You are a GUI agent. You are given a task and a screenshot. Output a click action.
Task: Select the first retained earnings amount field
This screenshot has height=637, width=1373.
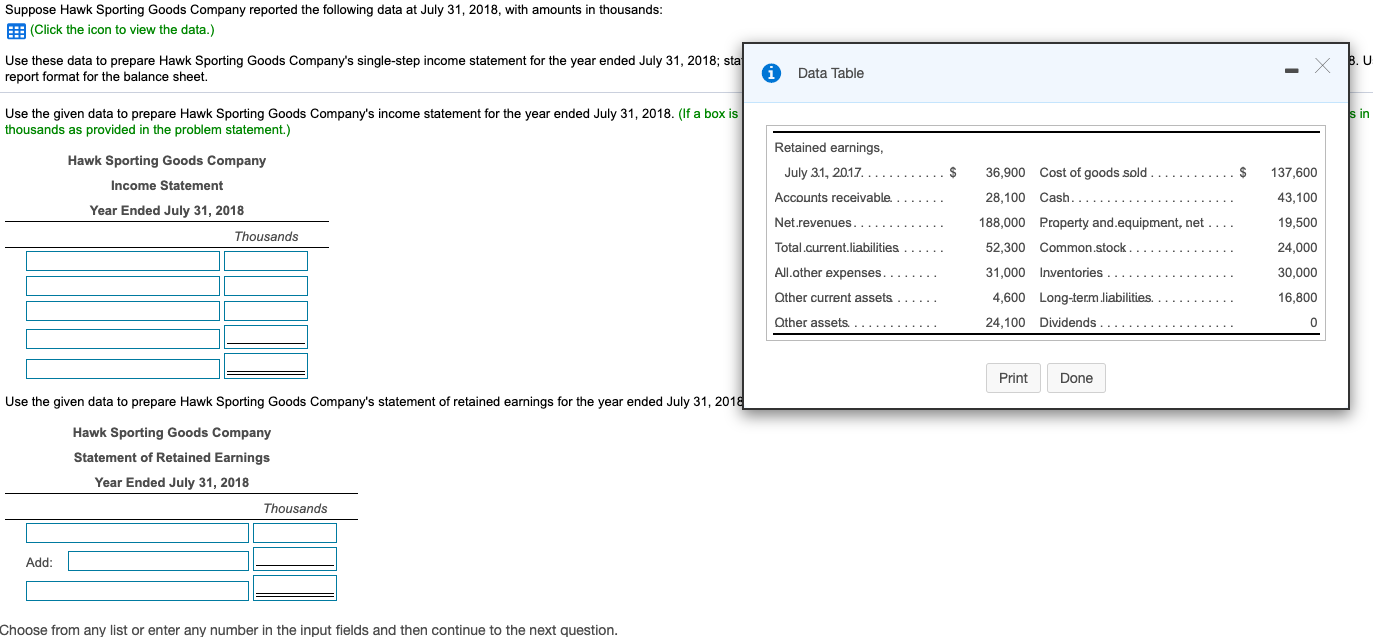(295, 533)
